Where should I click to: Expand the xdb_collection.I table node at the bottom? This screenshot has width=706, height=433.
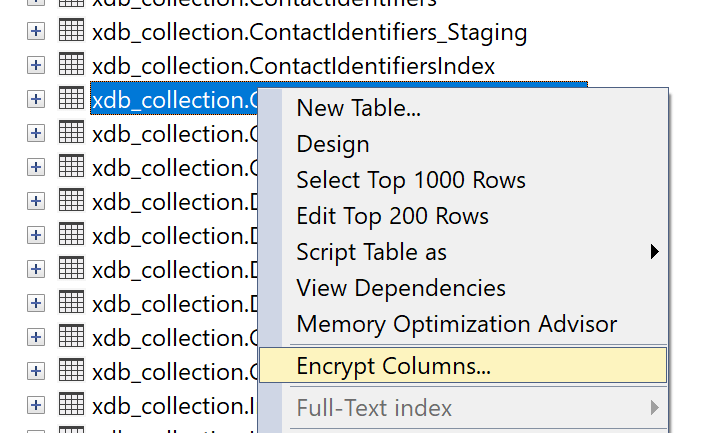pos(36,405)
